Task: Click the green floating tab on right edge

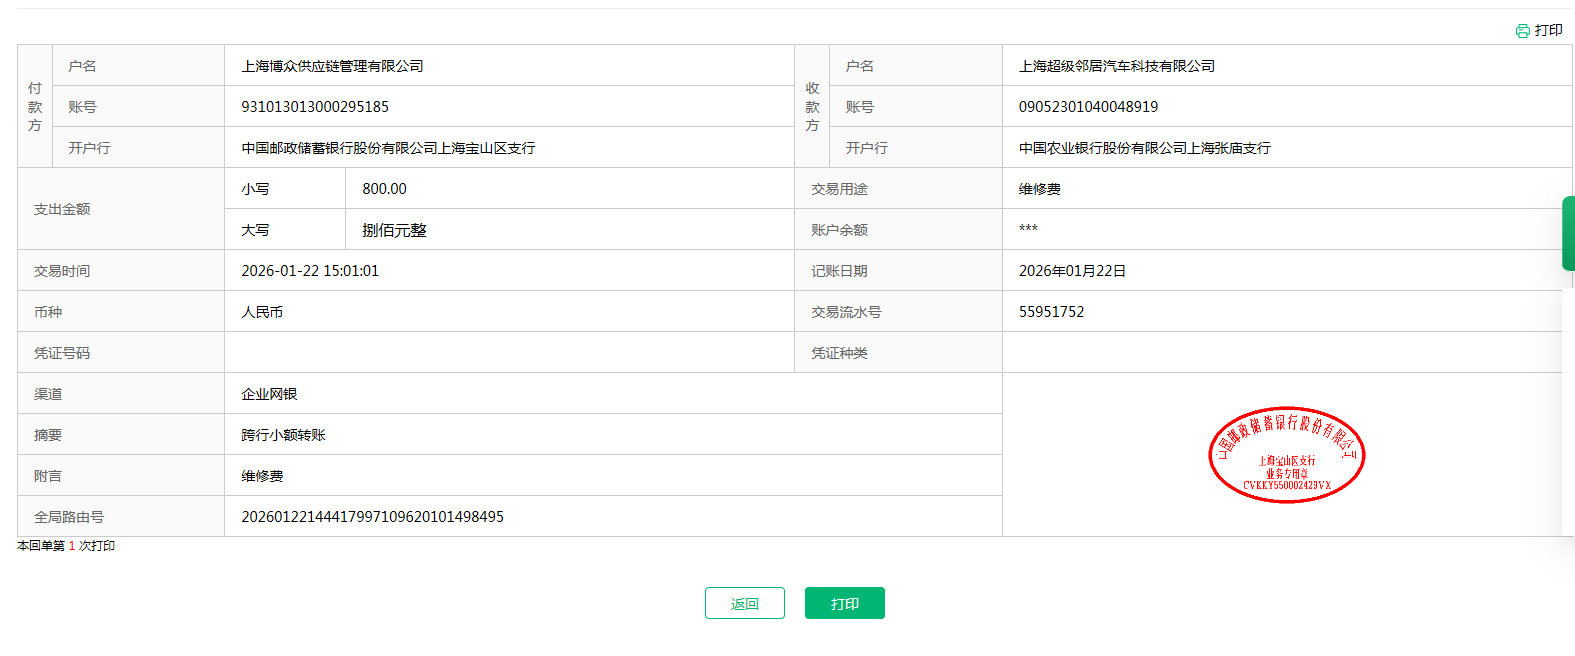Action: (x=1568, y=233)
